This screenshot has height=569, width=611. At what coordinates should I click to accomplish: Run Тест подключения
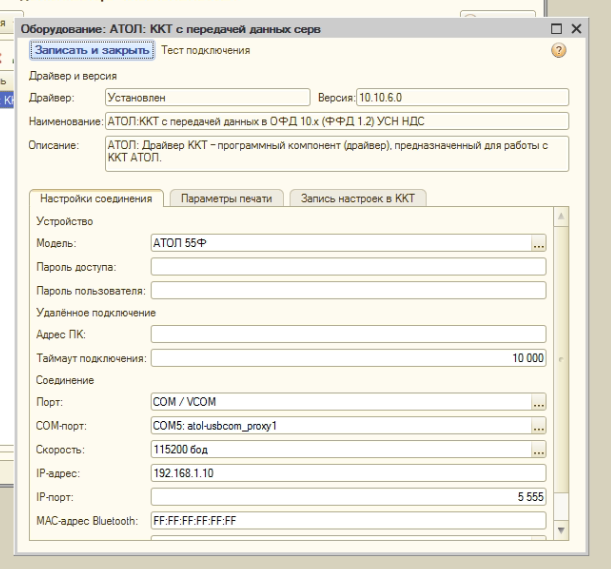[x=206, y=50]
